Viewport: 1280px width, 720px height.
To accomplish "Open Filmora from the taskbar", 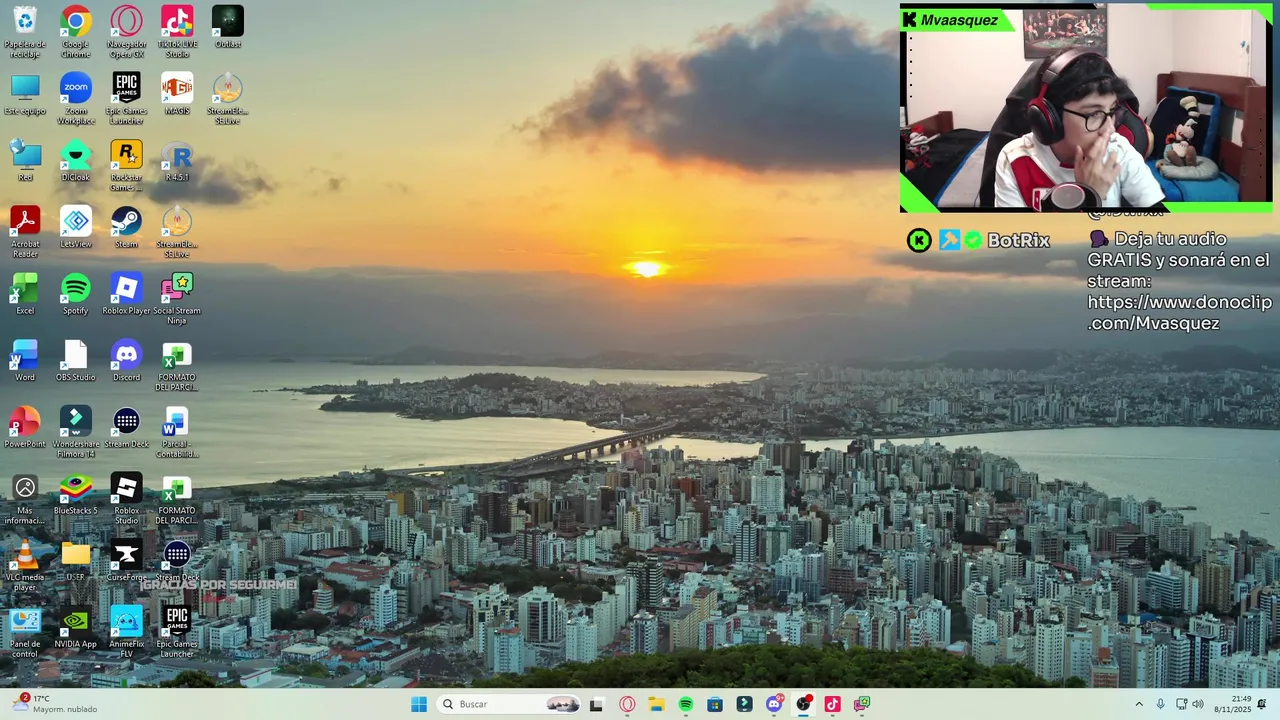I will pyautogui.click(x=744, y=704).
